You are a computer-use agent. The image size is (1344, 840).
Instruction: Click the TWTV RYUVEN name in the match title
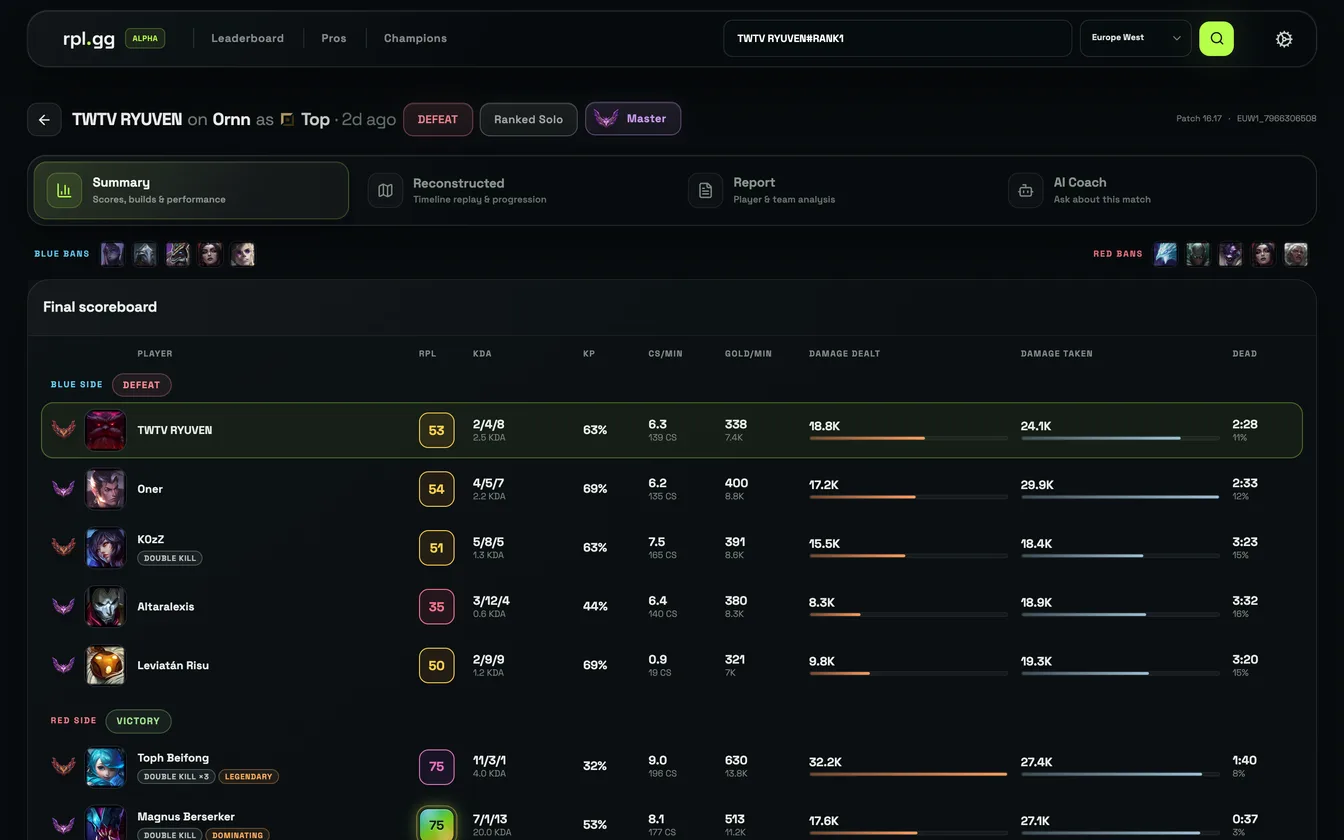[x=127, y=119]
